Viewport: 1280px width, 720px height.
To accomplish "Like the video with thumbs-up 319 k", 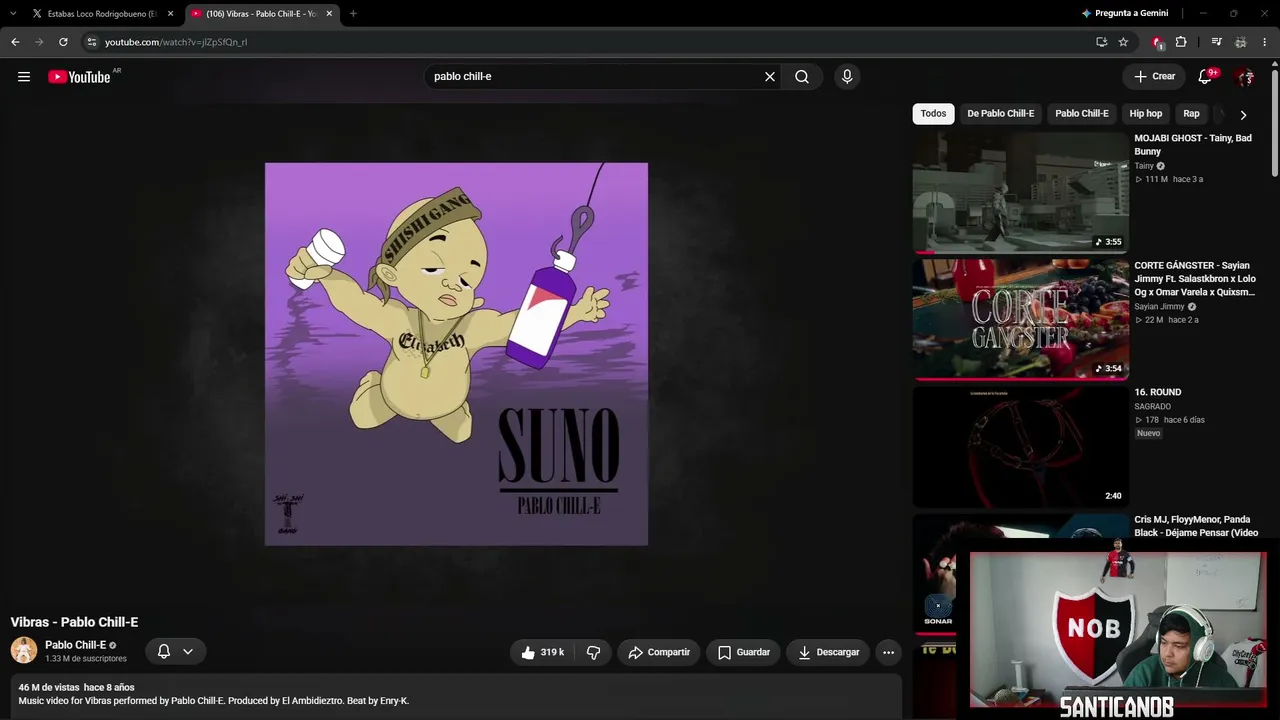I will point(542,652).
